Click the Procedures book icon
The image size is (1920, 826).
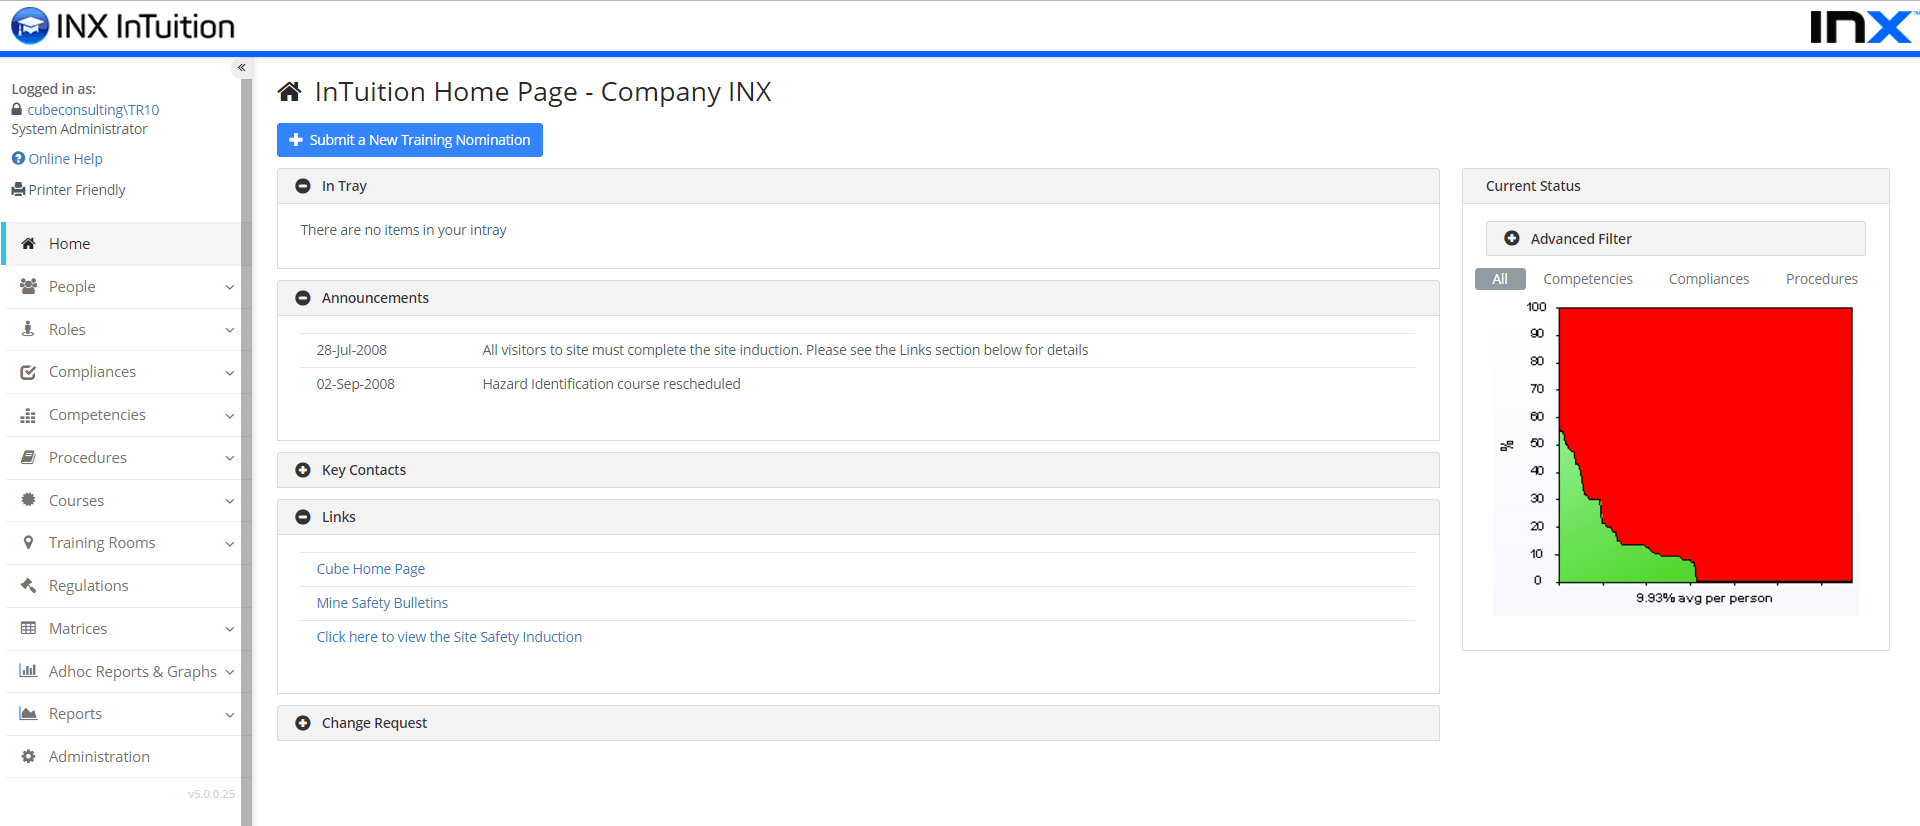coord(28,457)
